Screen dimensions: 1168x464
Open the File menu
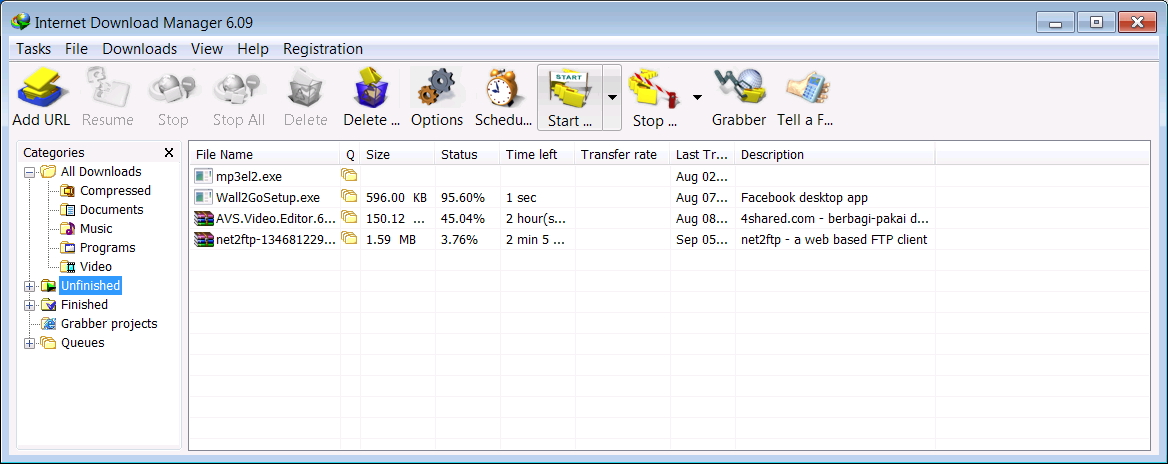[76, 48]
